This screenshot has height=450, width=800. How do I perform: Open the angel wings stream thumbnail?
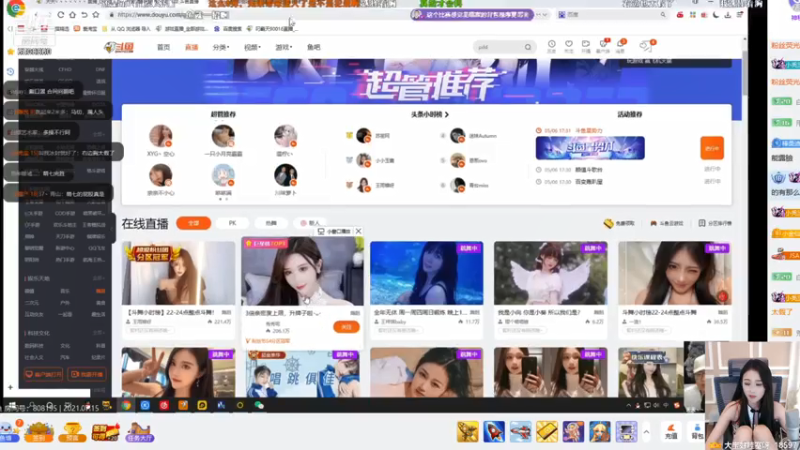551,273
